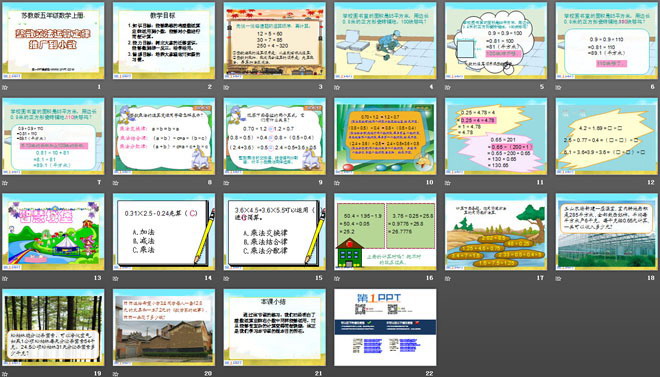Click the animation star under slide 1
The height and width of the screenshot is (377, 660).
click(5, 87)
